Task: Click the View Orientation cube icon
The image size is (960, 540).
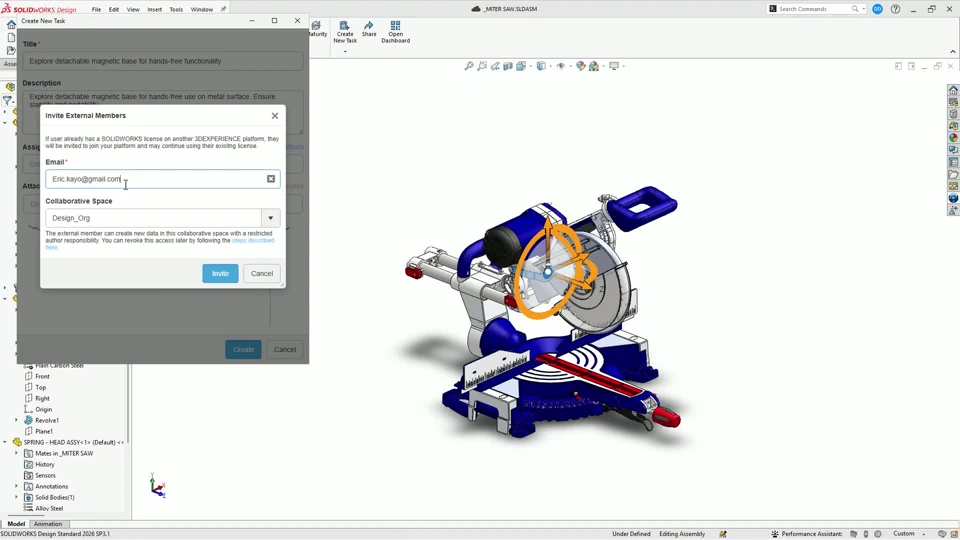Action: 521,66
